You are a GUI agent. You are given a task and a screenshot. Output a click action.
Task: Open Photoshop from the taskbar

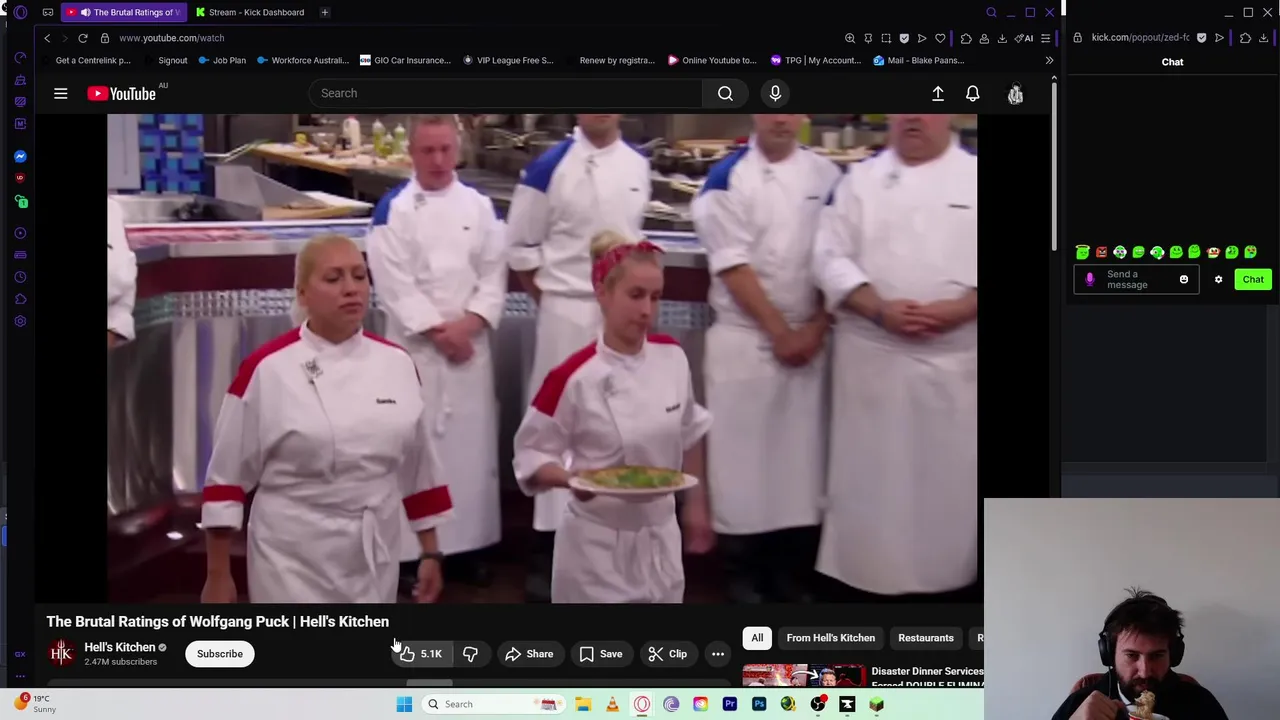click(759, 704)
